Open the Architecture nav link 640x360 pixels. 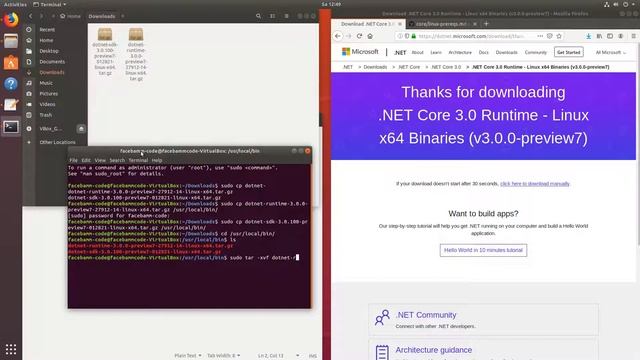460,53
